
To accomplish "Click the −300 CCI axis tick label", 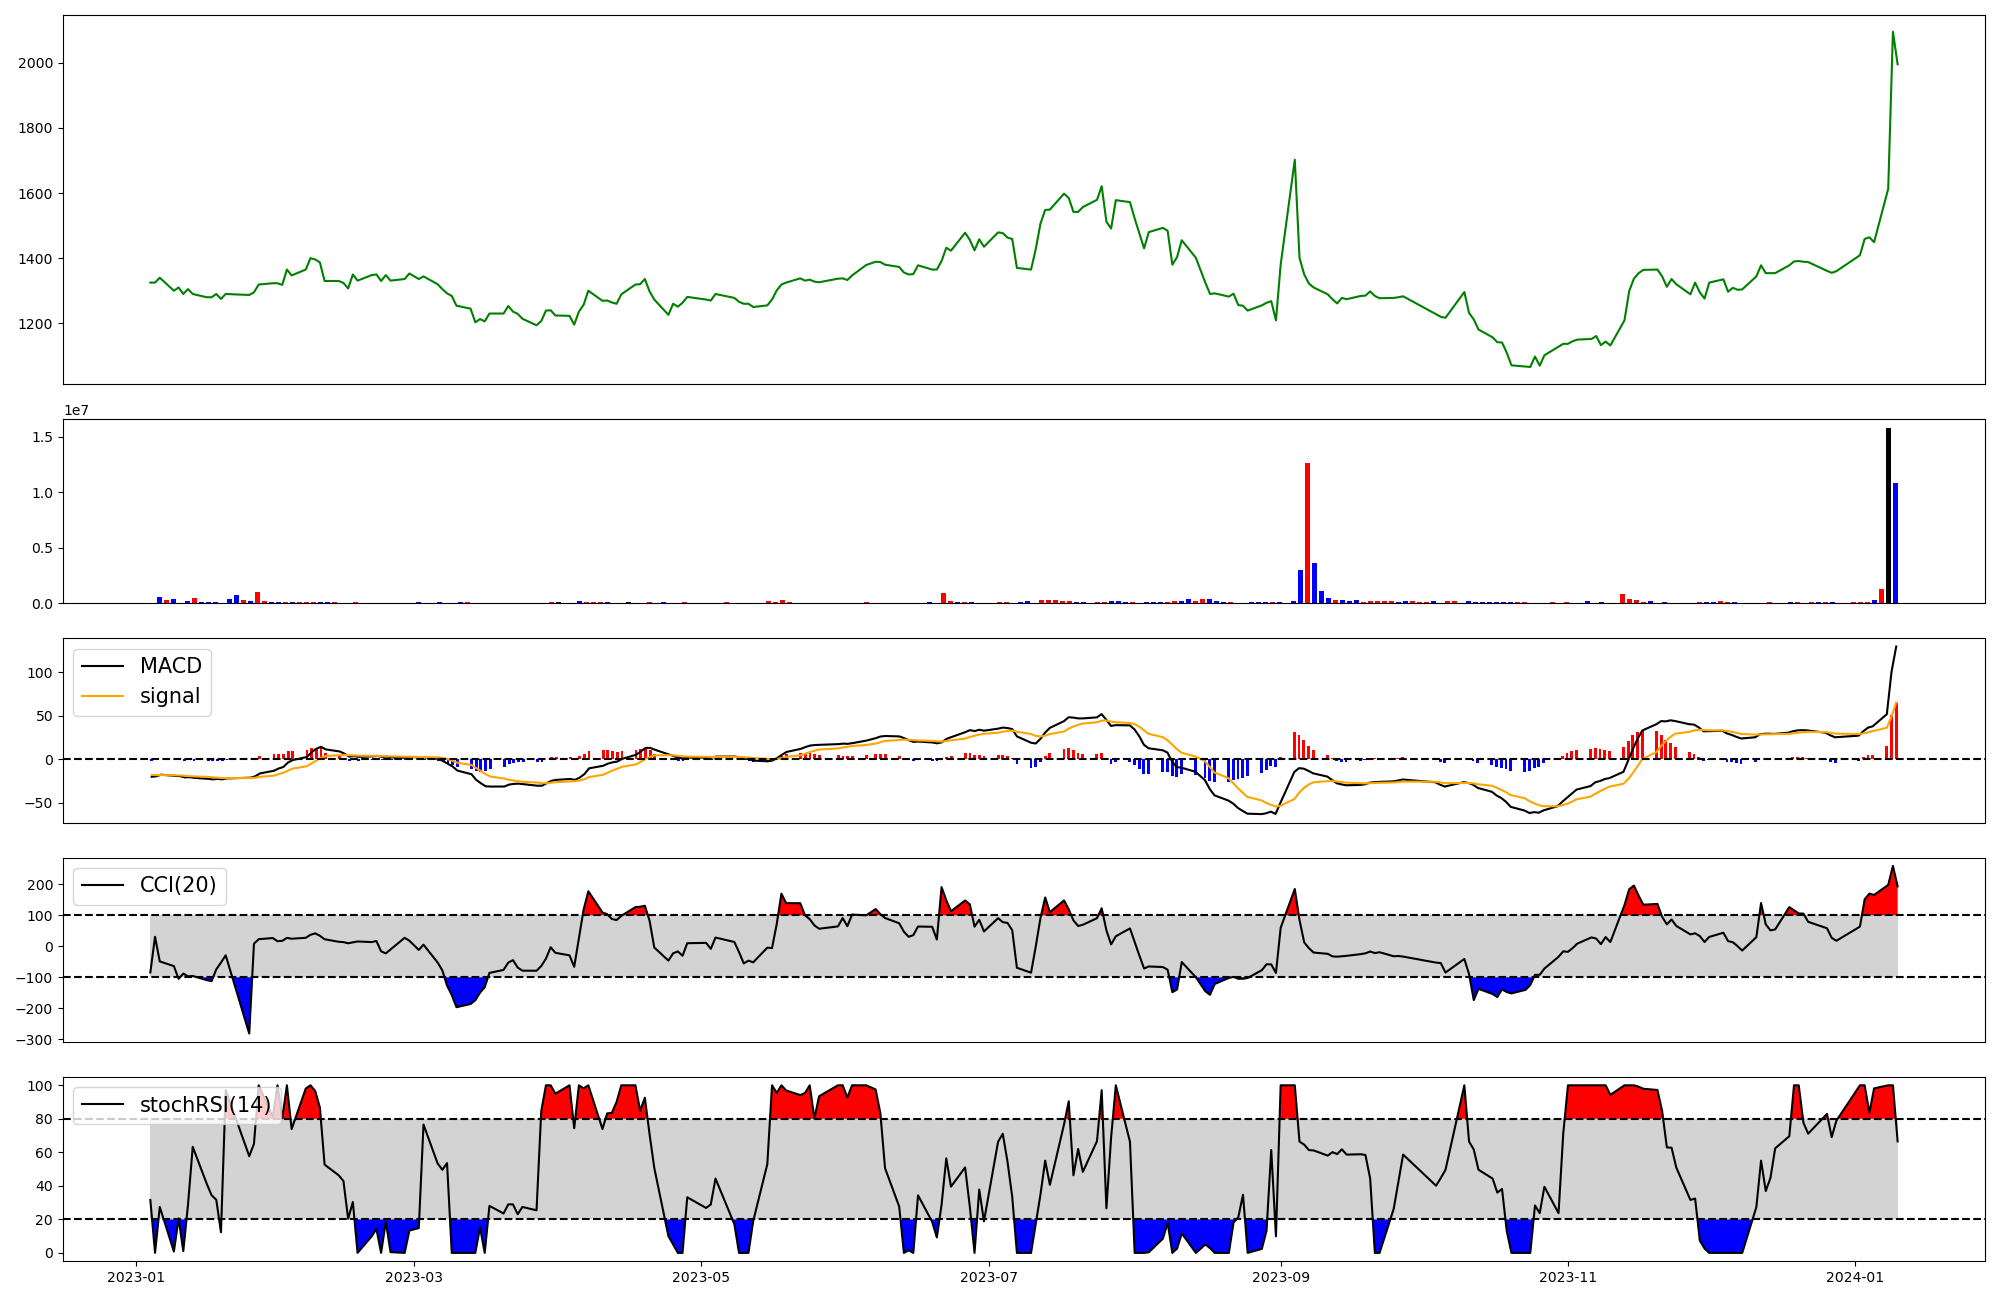I will pos(33,1040).
